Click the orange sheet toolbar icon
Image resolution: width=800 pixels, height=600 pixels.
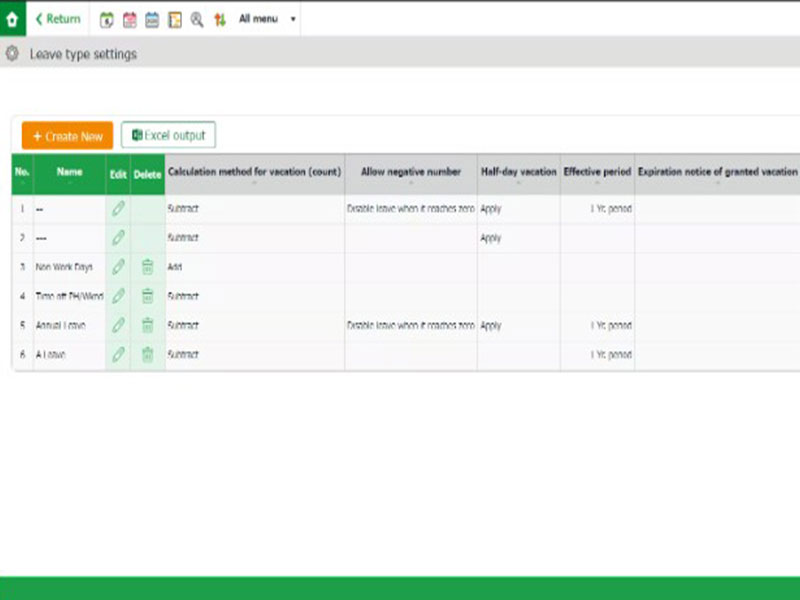(175, 19)
